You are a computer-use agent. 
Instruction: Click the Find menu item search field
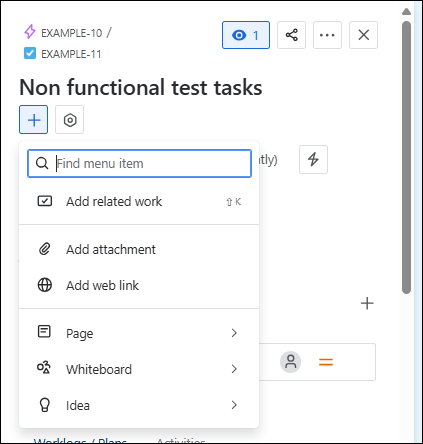[139, 163]
